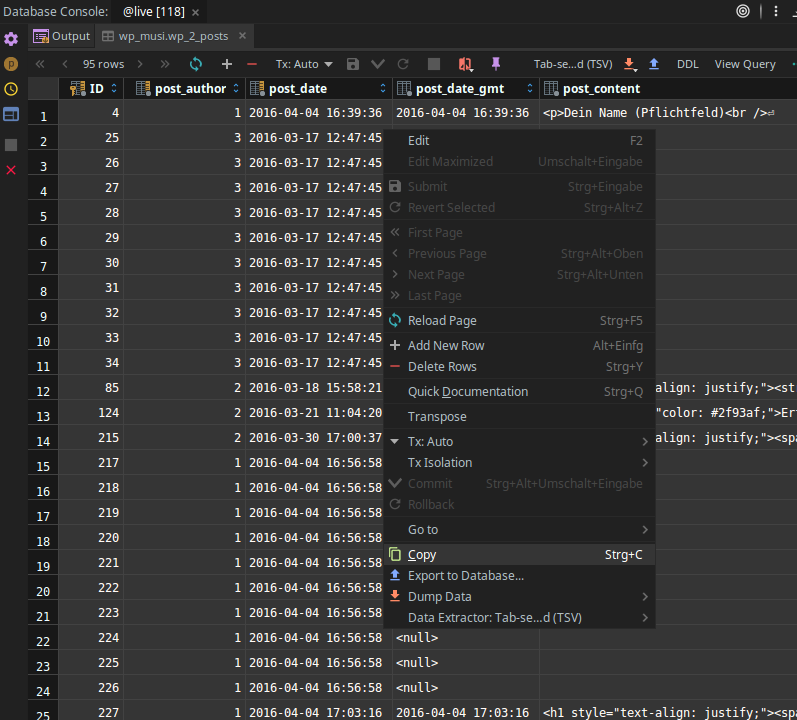
Task: Select Copy from the context menu
Action: [422, 554]
